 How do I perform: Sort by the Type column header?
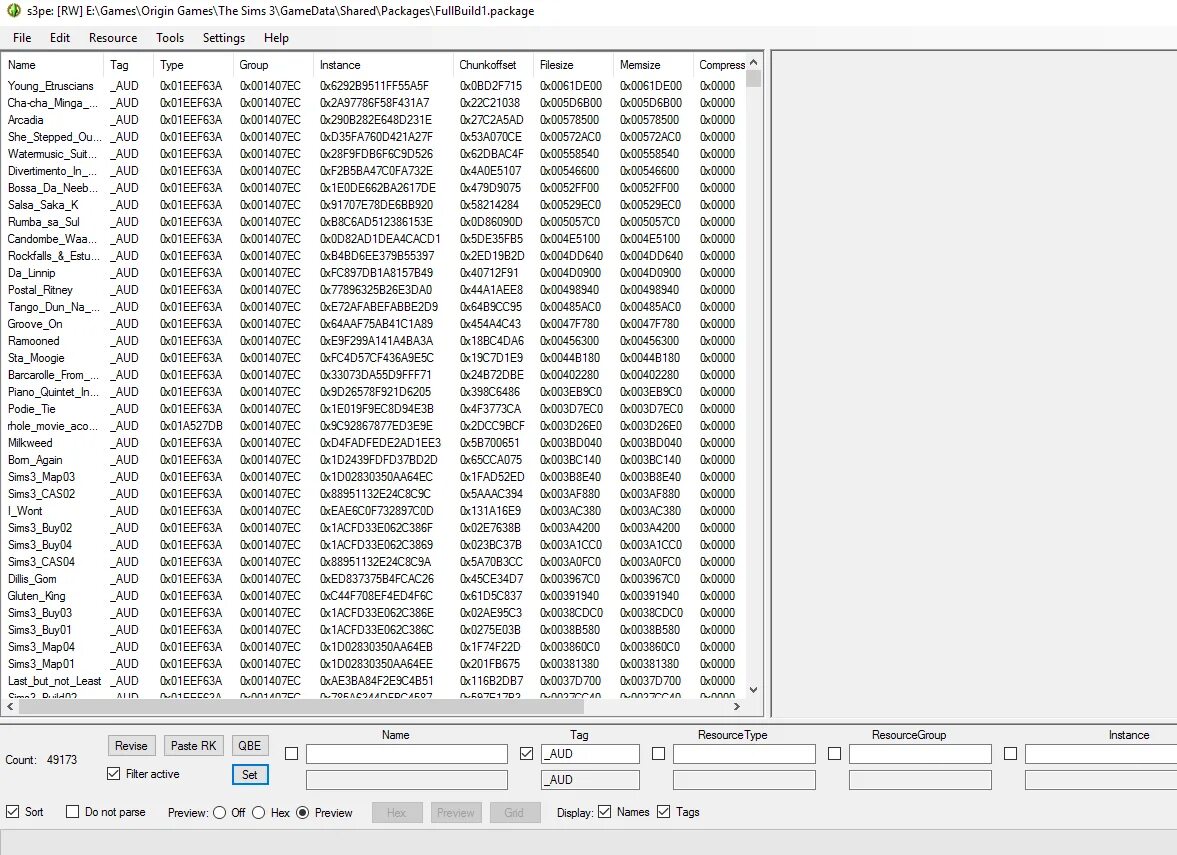194,65
